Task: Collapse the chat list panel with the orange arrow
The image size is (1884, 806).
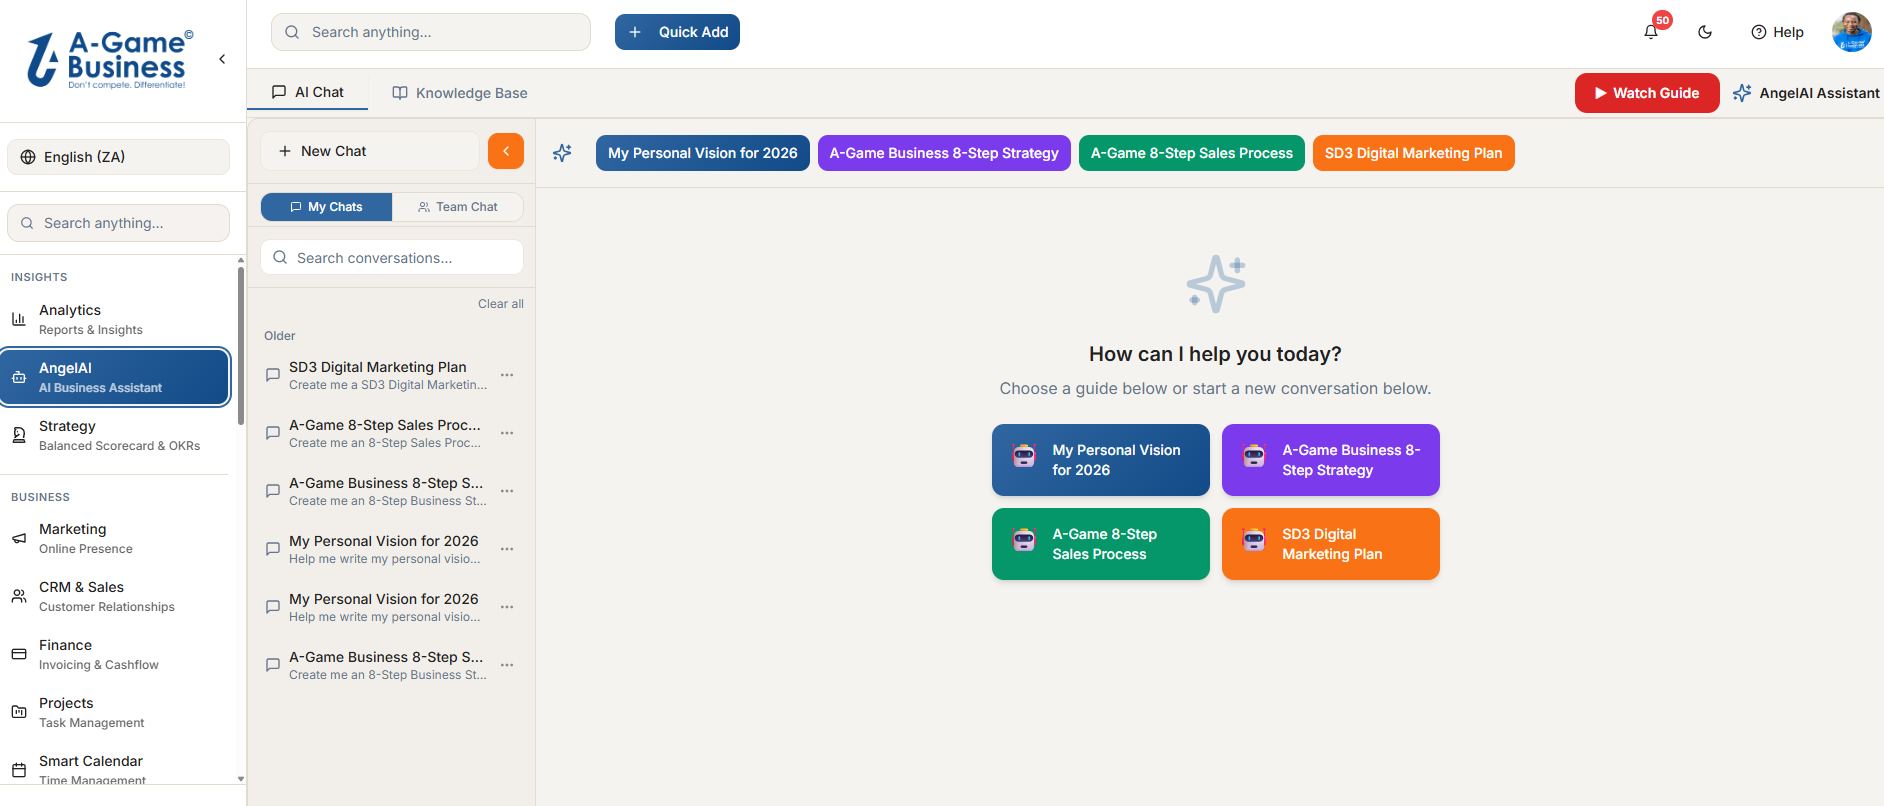Action: 506,151
